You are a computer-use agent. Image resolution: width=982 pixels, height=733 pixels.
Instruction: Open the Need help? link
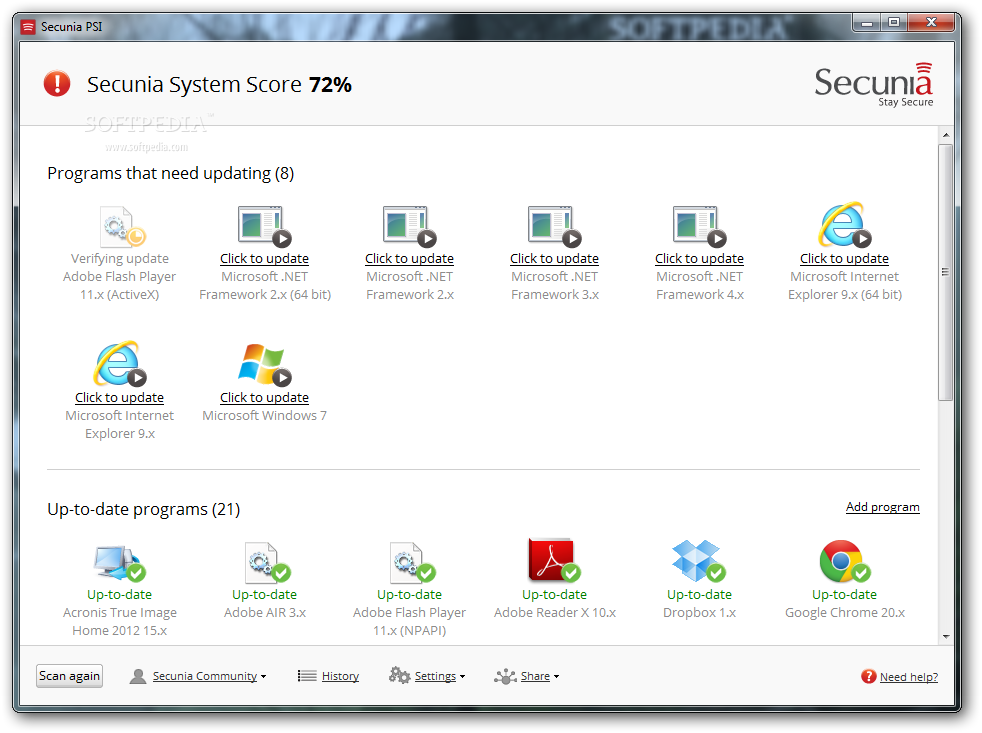click(908, 677)
